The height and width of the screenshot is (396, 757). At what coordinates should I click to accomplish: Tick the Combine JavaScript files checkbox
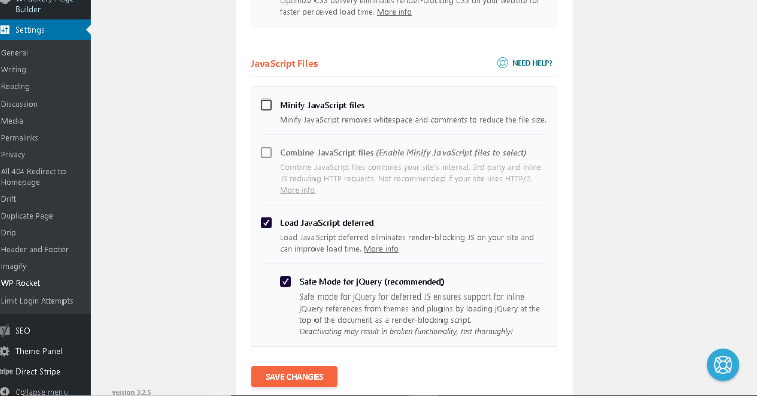266,153
